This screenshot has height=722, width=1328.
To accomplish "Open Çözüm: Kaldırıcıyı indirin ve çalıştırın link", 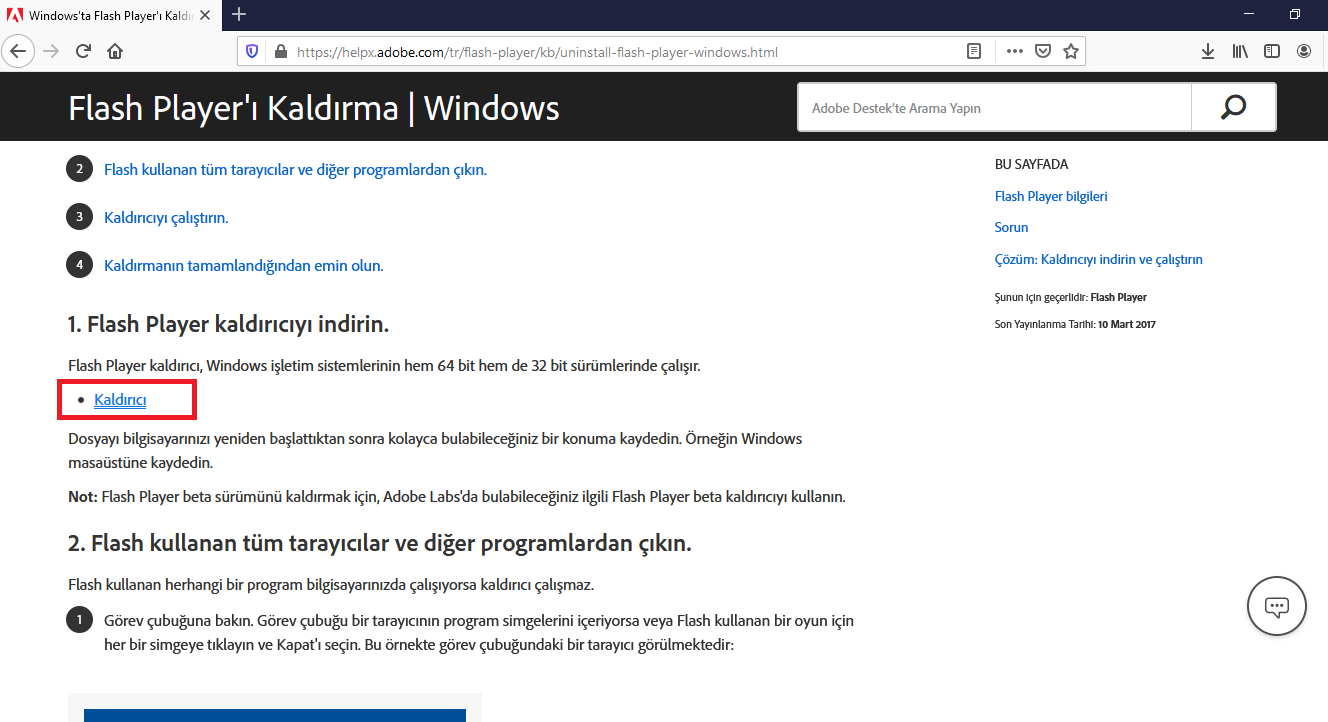I will point(1098,259).
